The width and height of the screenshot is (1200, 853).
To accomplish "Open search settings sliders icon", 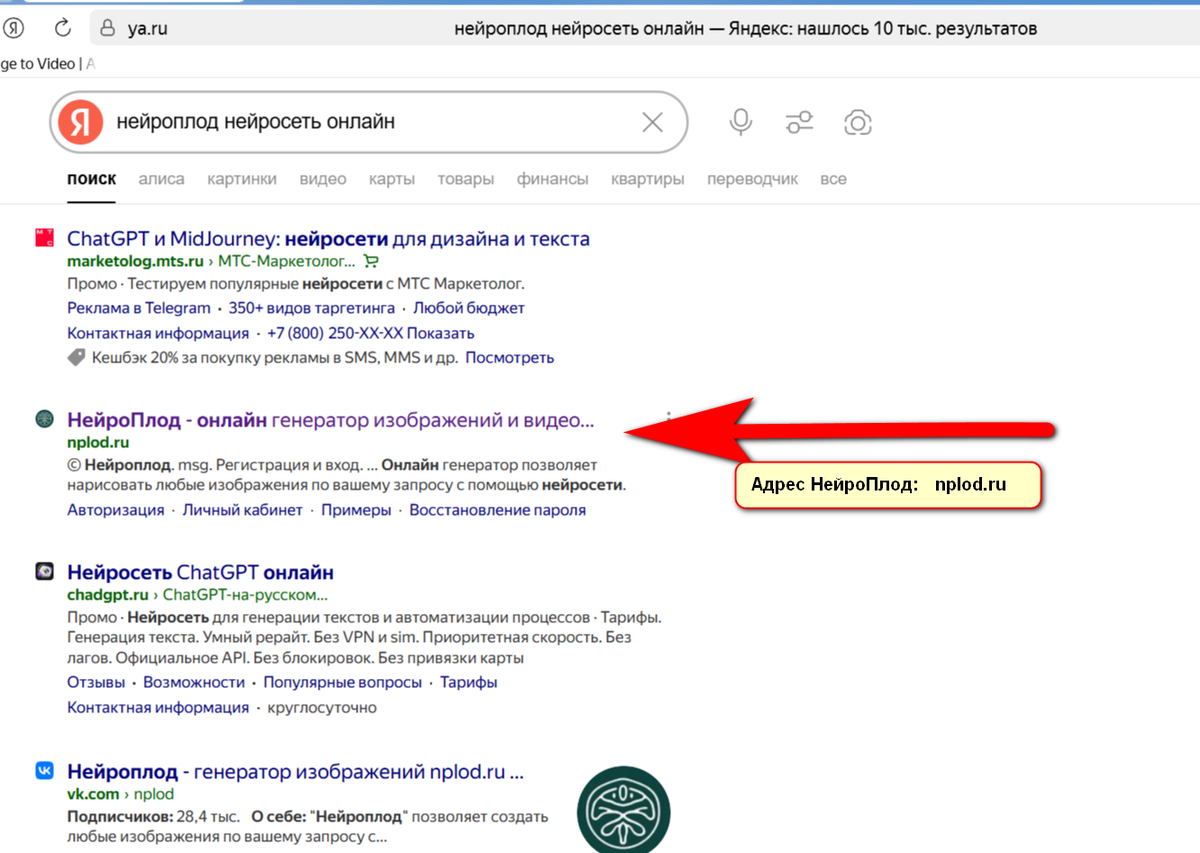I will click(799, 122).
